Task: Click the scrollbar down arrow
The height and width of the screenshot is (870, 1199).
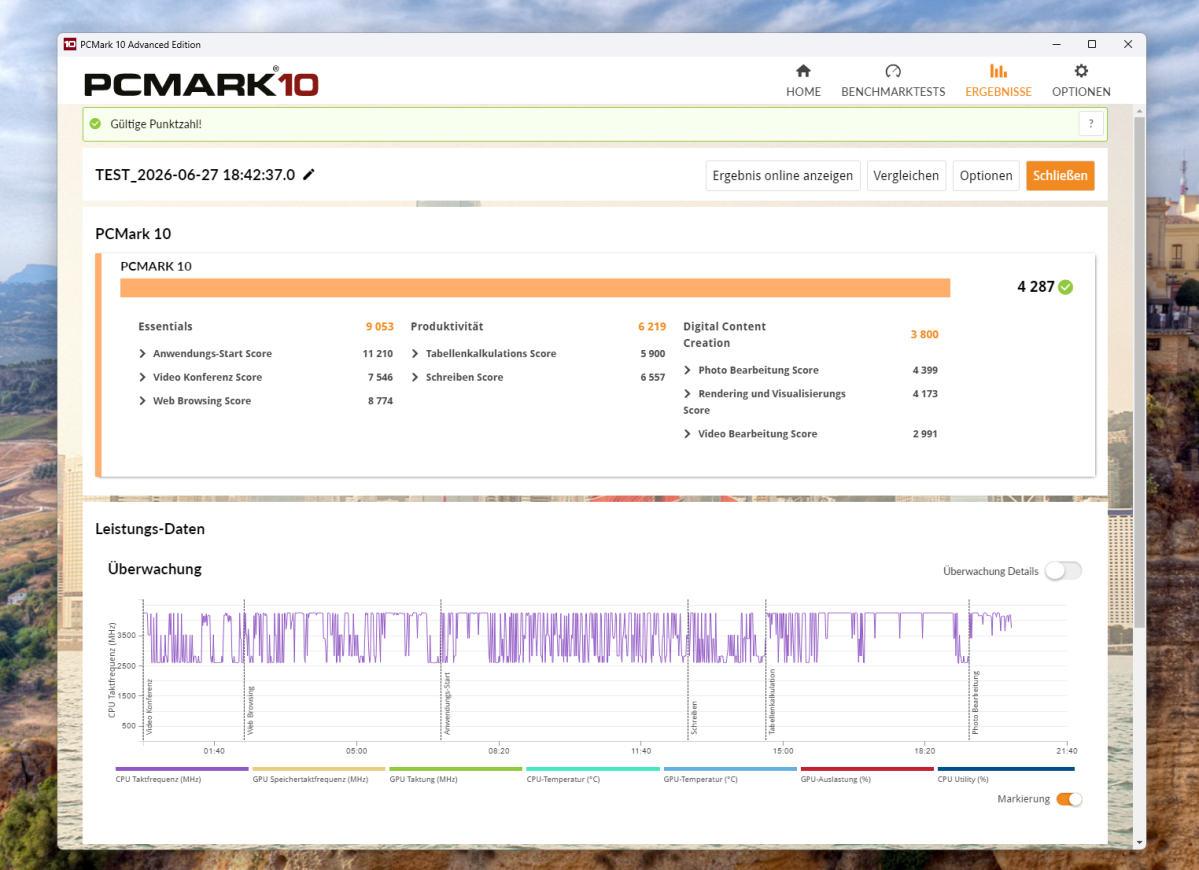Action: tap(1139, 842)
